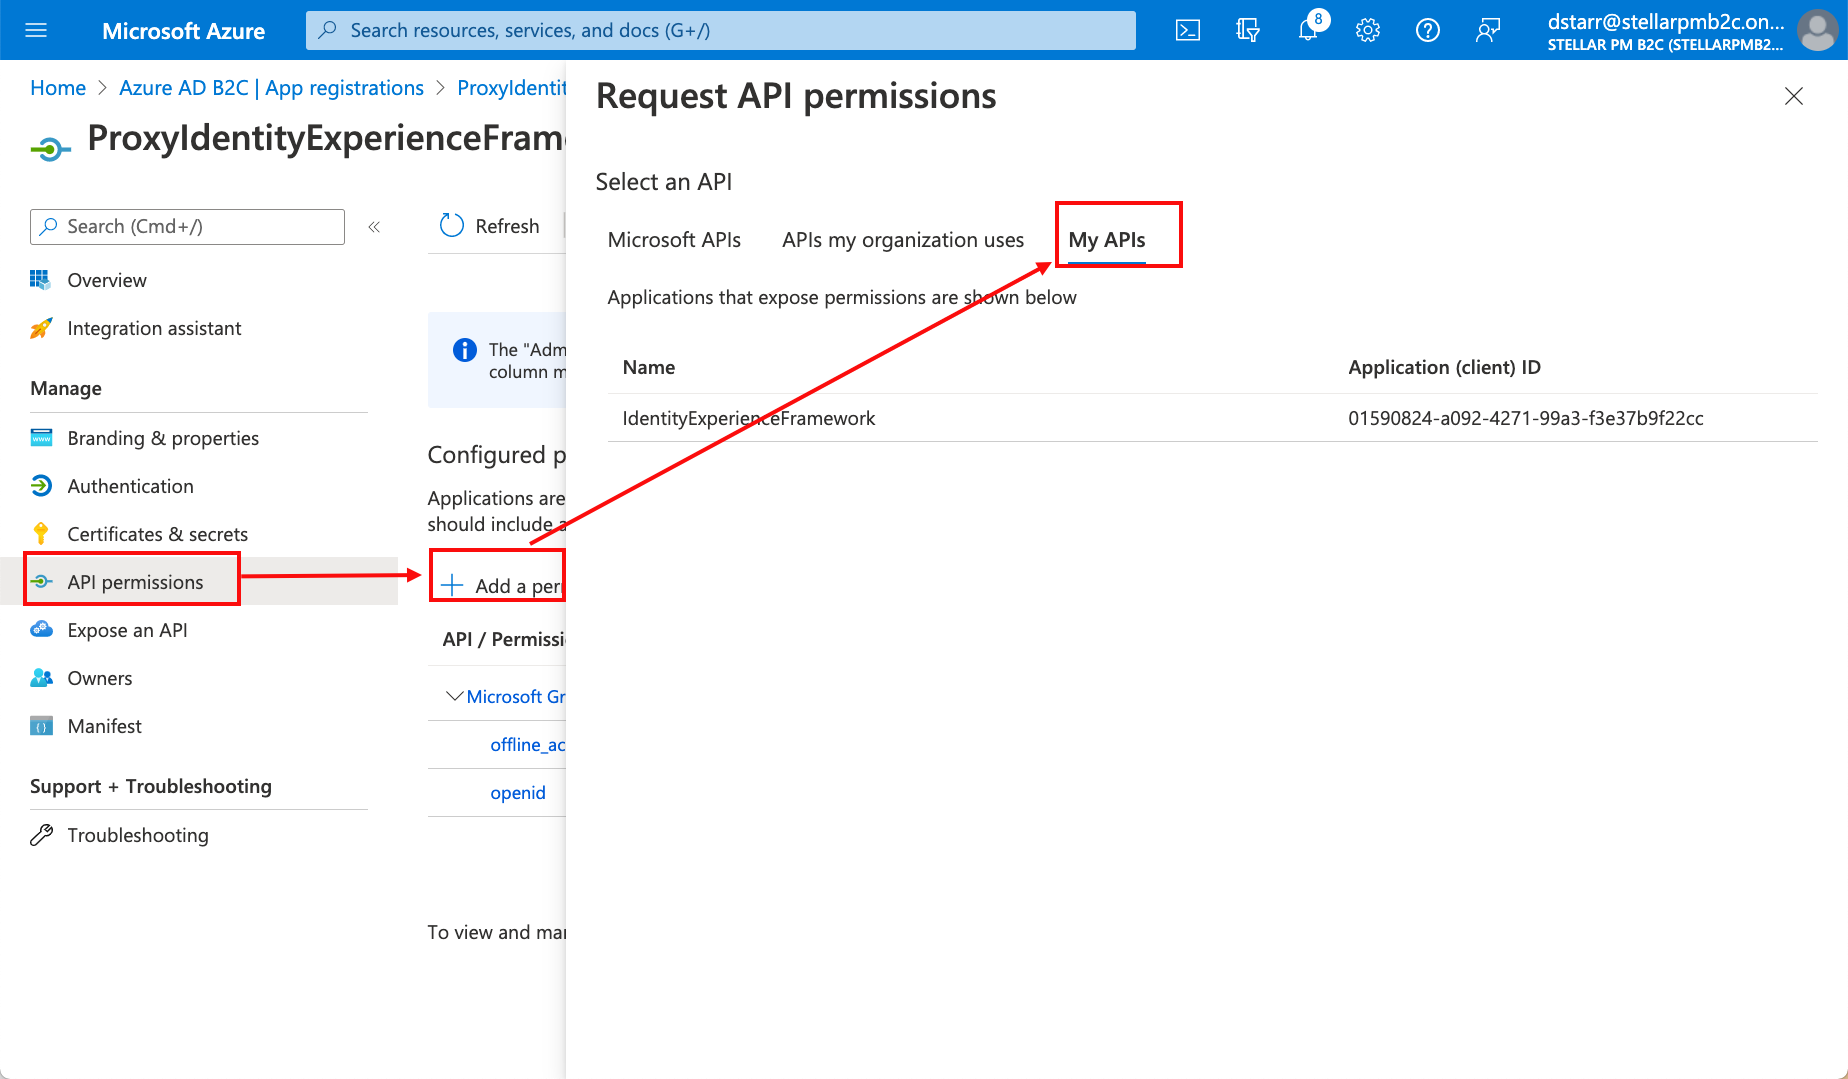The height and width of the screenshot is (1079, 1848).
Task: Open Expose an API in sidebar
Action: (127, 630)
